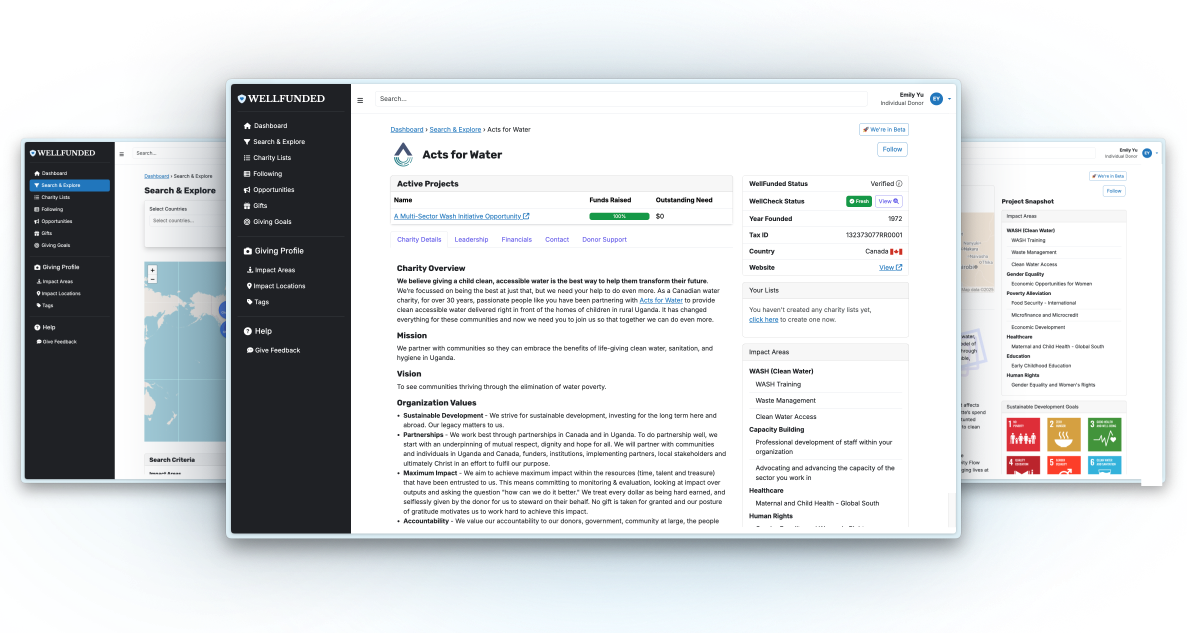The width and height of the screenshot is (1187, 633).
Task: Open user account dropdown arrow in front window
Action: (949, 99)
